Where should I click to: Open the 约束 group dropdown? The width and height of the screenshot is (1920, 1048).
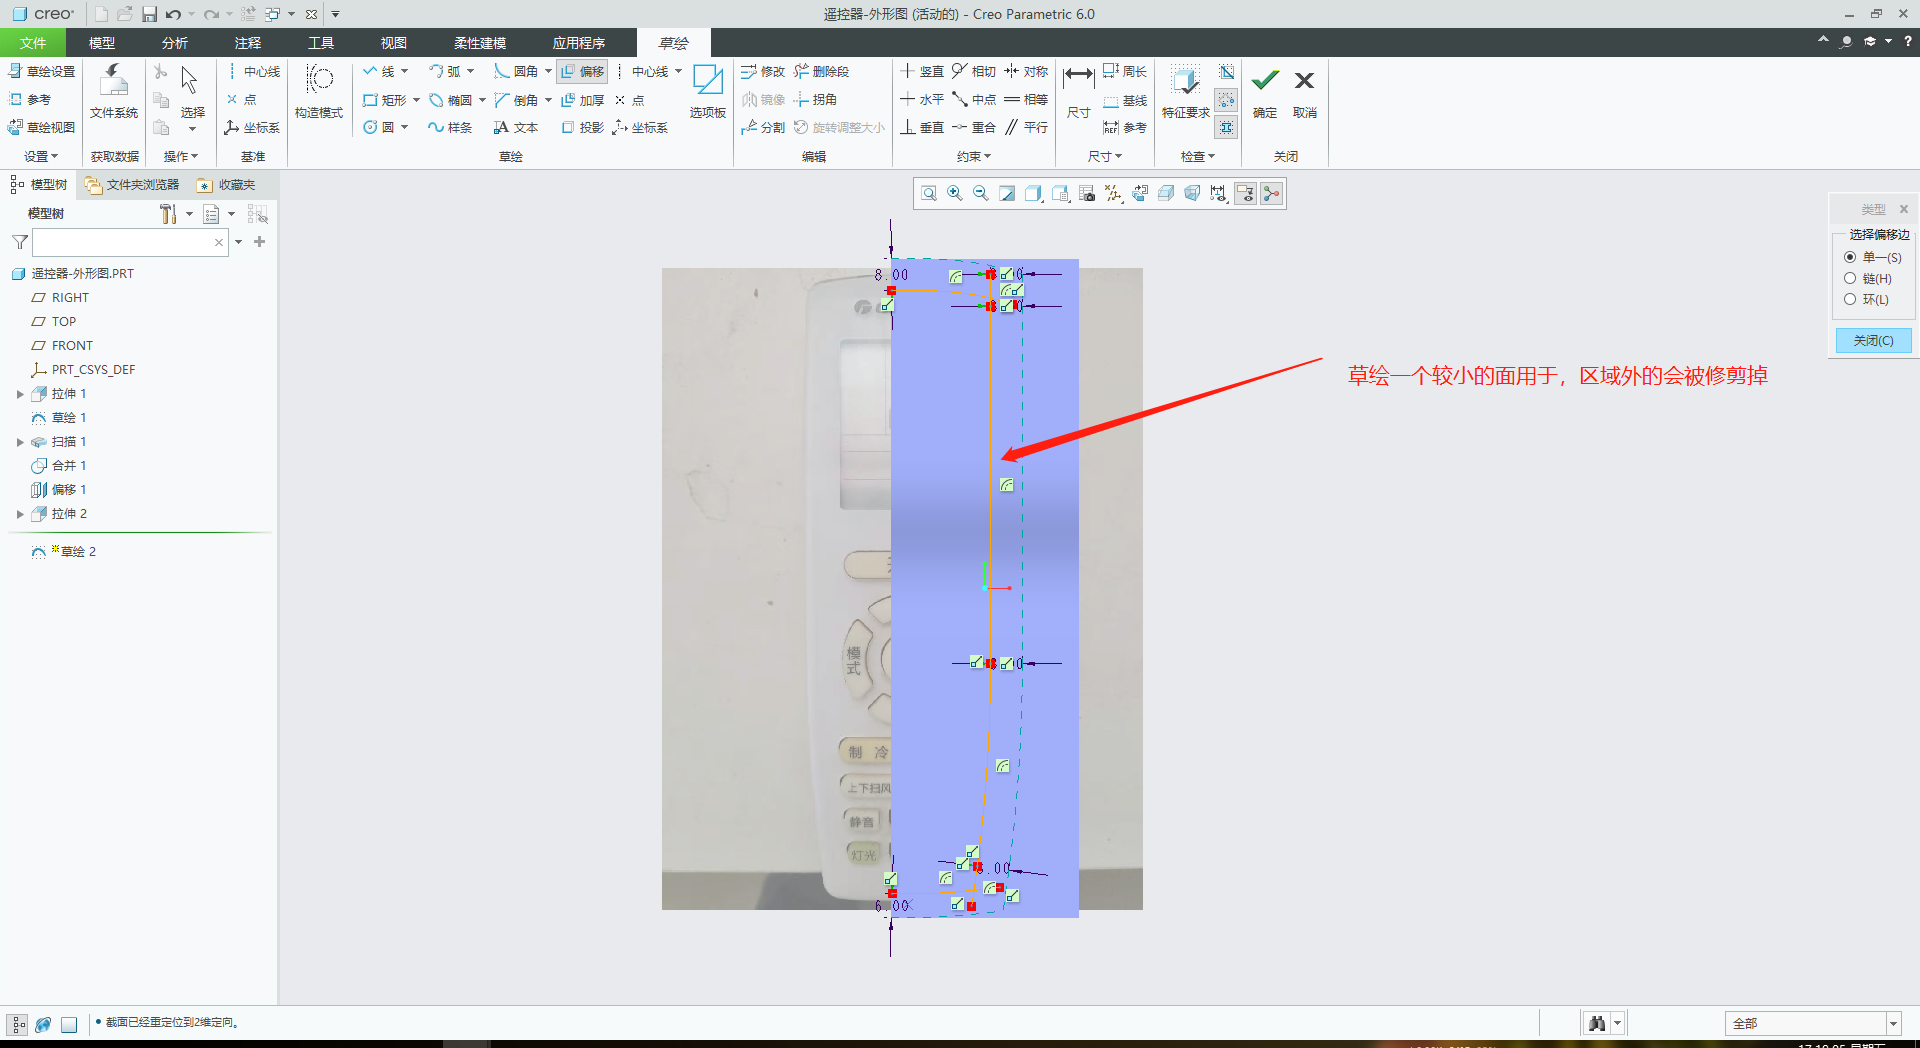point(974,157)
